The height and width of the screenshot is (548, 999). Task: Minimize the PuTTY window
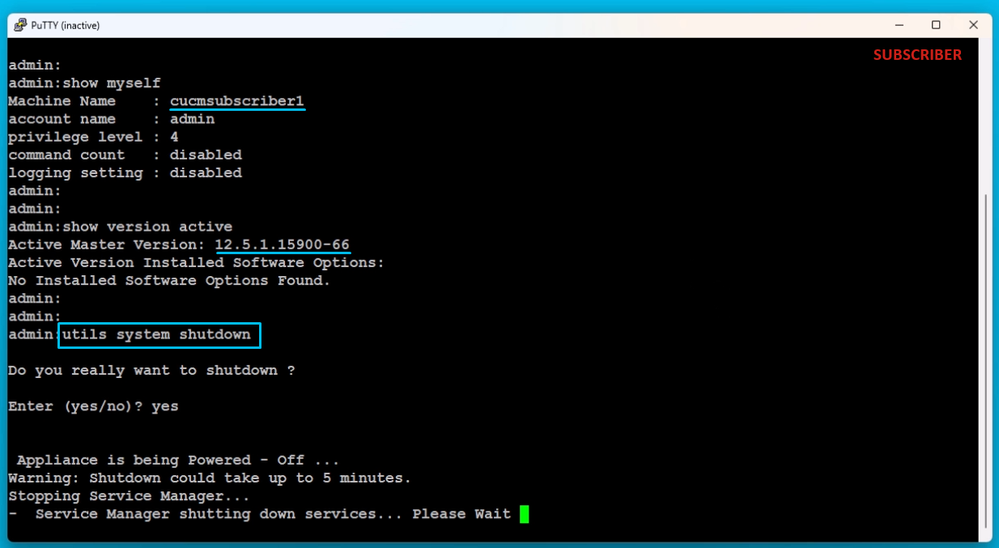tap(899, 25)
